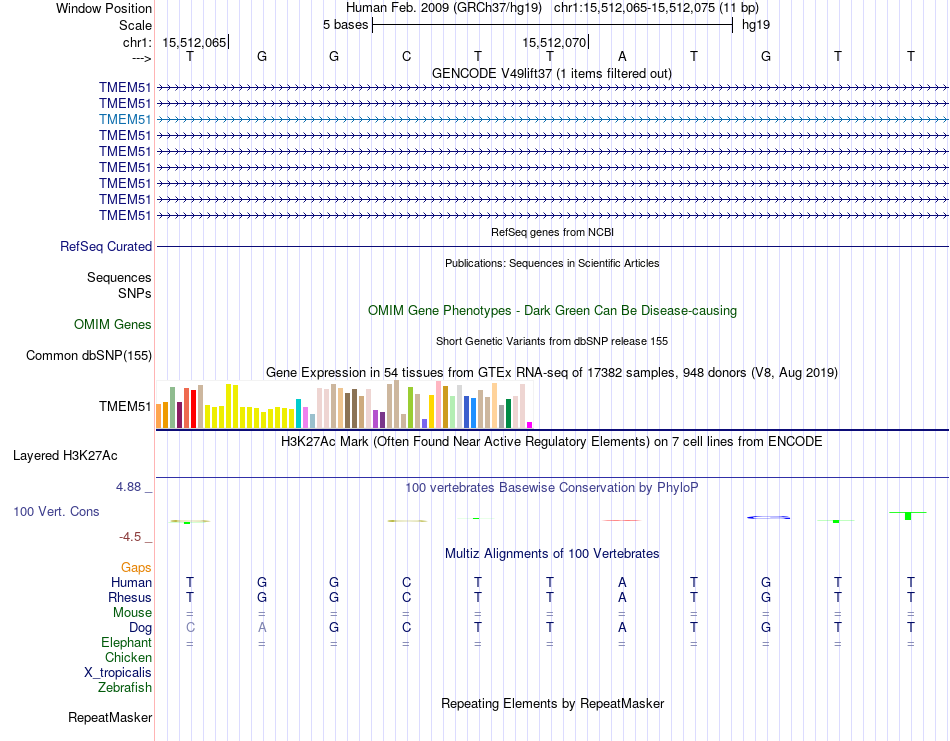Click the hg19 text beside the scale bar
Viewport: 950px width, 741px height.
pyautogui.click(x=756, y=25)
